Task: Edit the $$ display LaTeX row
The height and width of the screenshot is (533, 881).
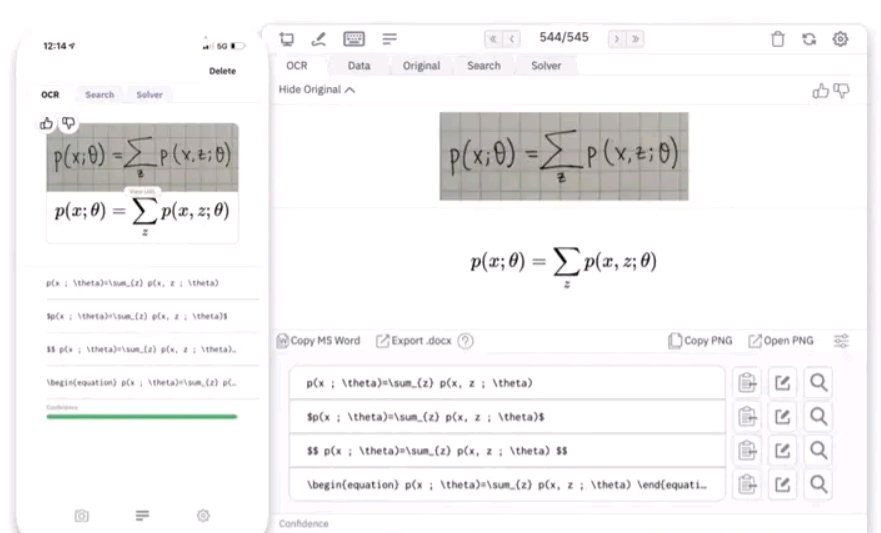Action: pos(782,450)
